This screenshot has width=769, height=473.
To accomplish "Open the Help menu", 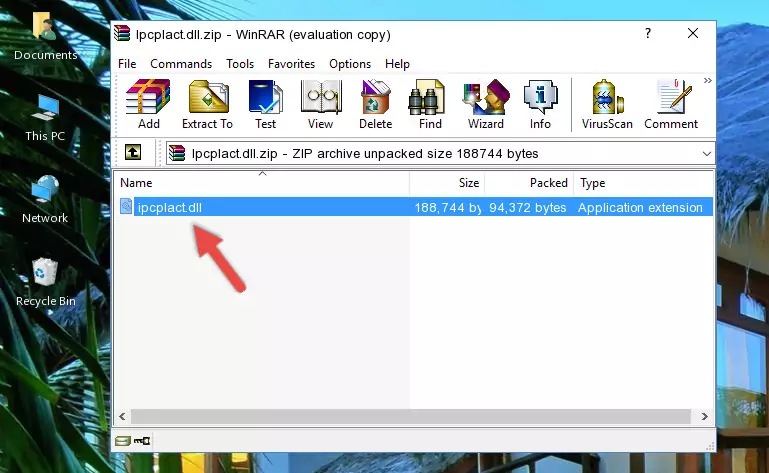I will (x=397, y=64).
